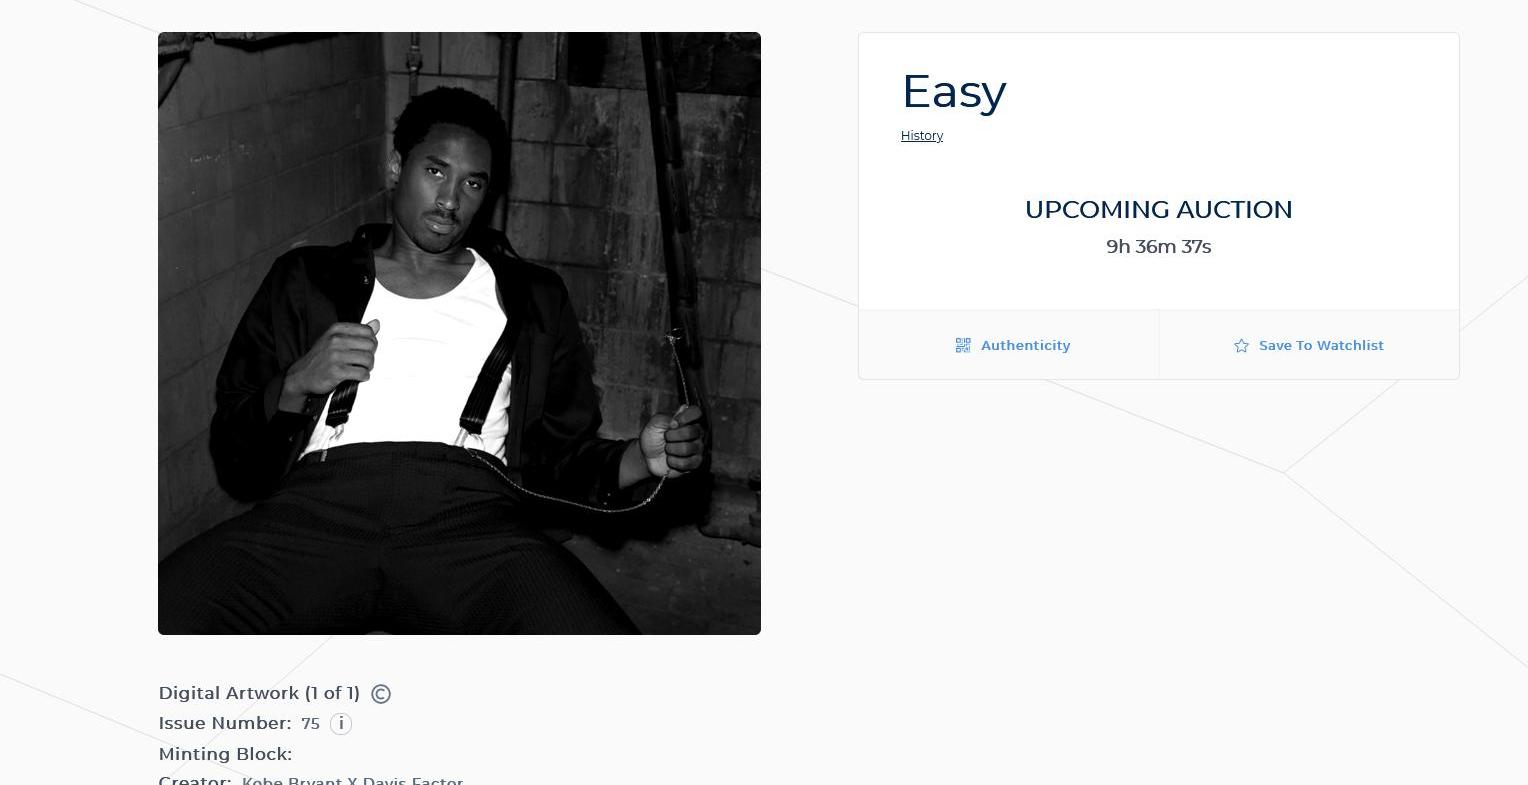1528x785 pixels.
Task: Click the Digital Artwork label text
Action: click(229, 693)
